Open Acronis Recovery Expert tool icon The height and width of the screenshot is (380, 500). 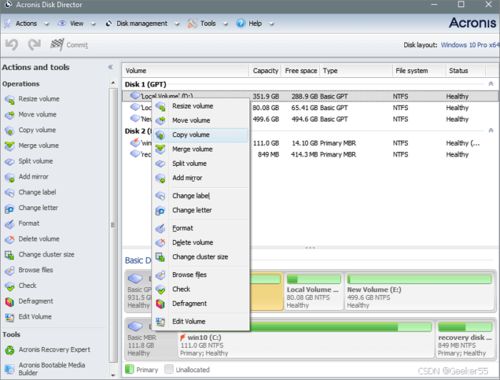(10, 350)
